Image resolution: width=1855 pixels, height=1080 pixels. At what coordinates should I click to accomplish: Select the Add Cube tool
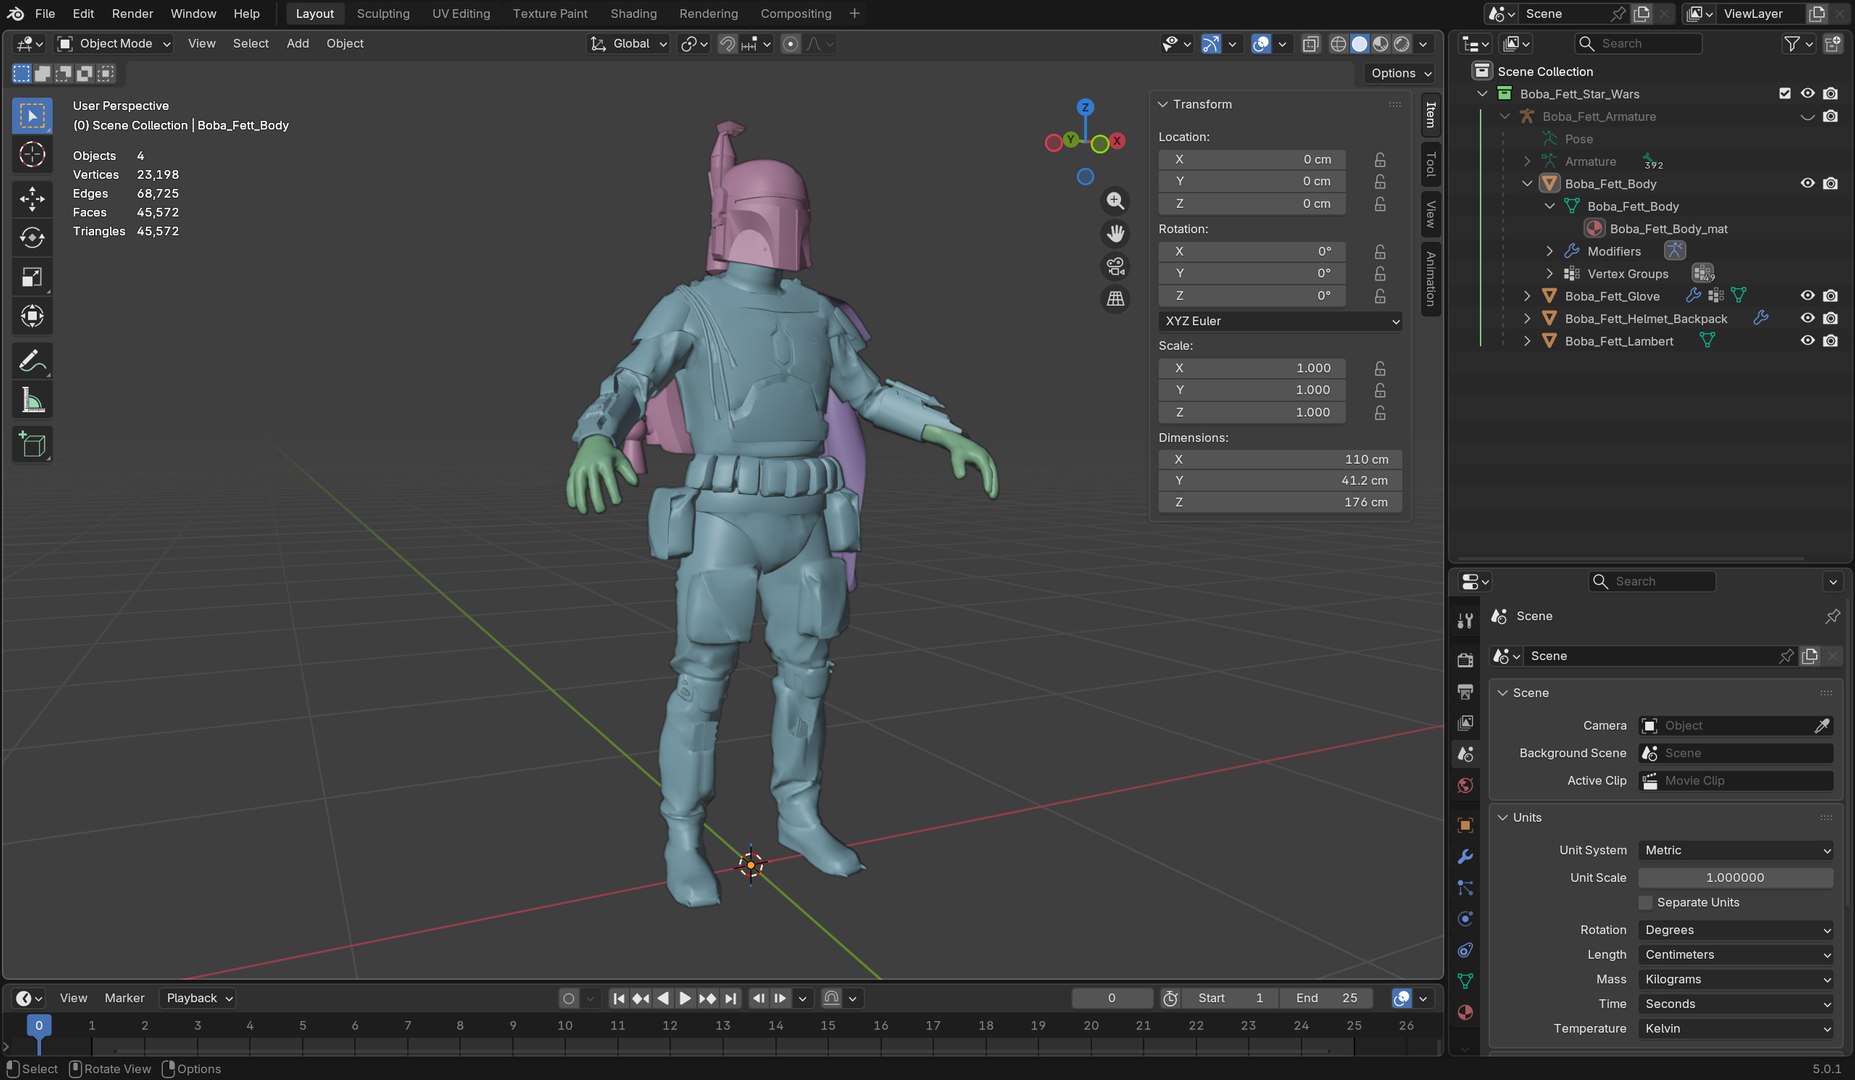pos(32,444)
